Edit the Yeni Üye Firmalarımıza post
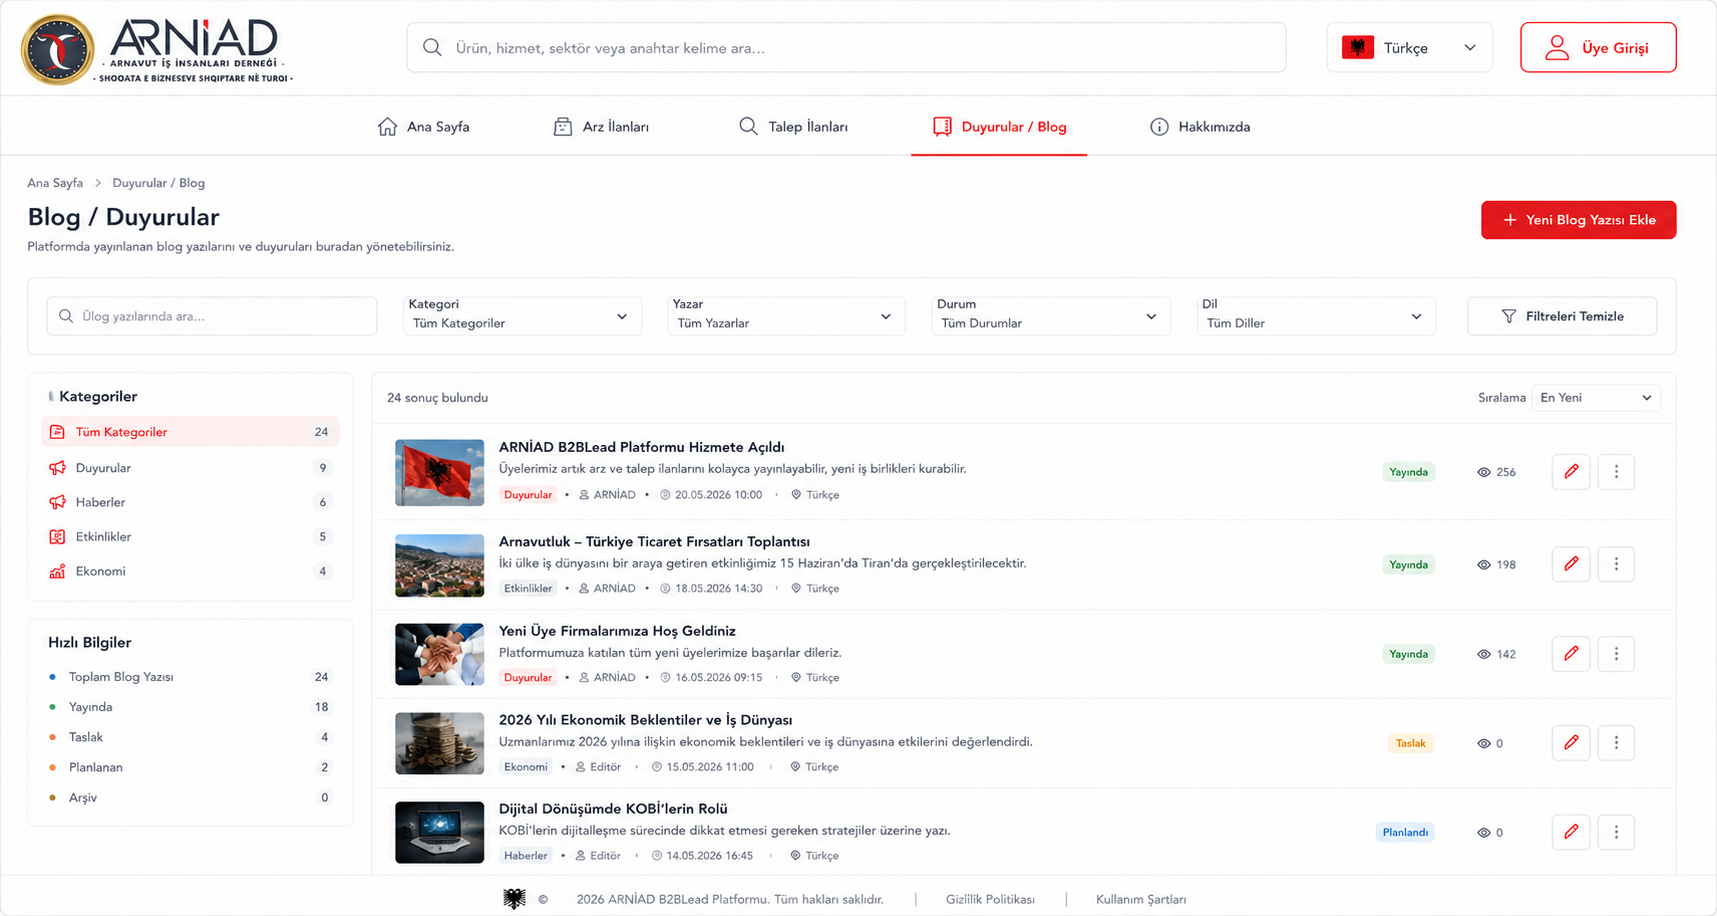Screen dimensions: 1717x916 (1571, 654)
